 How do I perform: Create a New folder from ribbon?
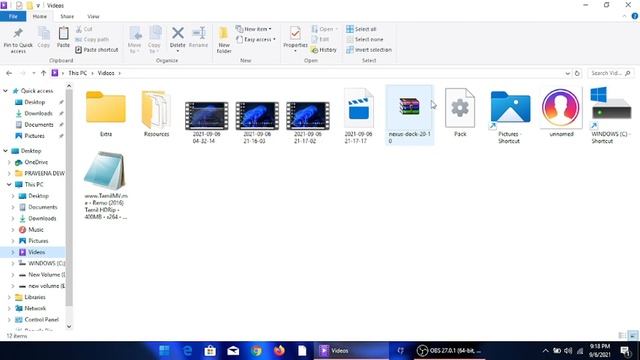point(224,40)
